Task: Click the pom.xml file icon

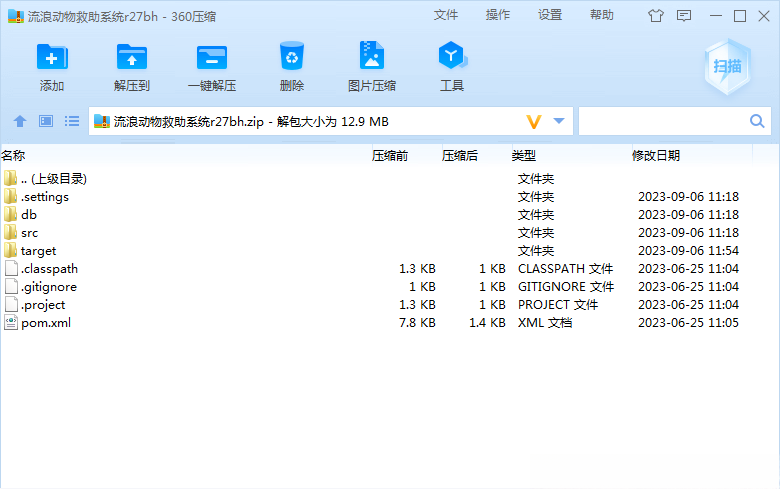Action: (x=11, y=322)
